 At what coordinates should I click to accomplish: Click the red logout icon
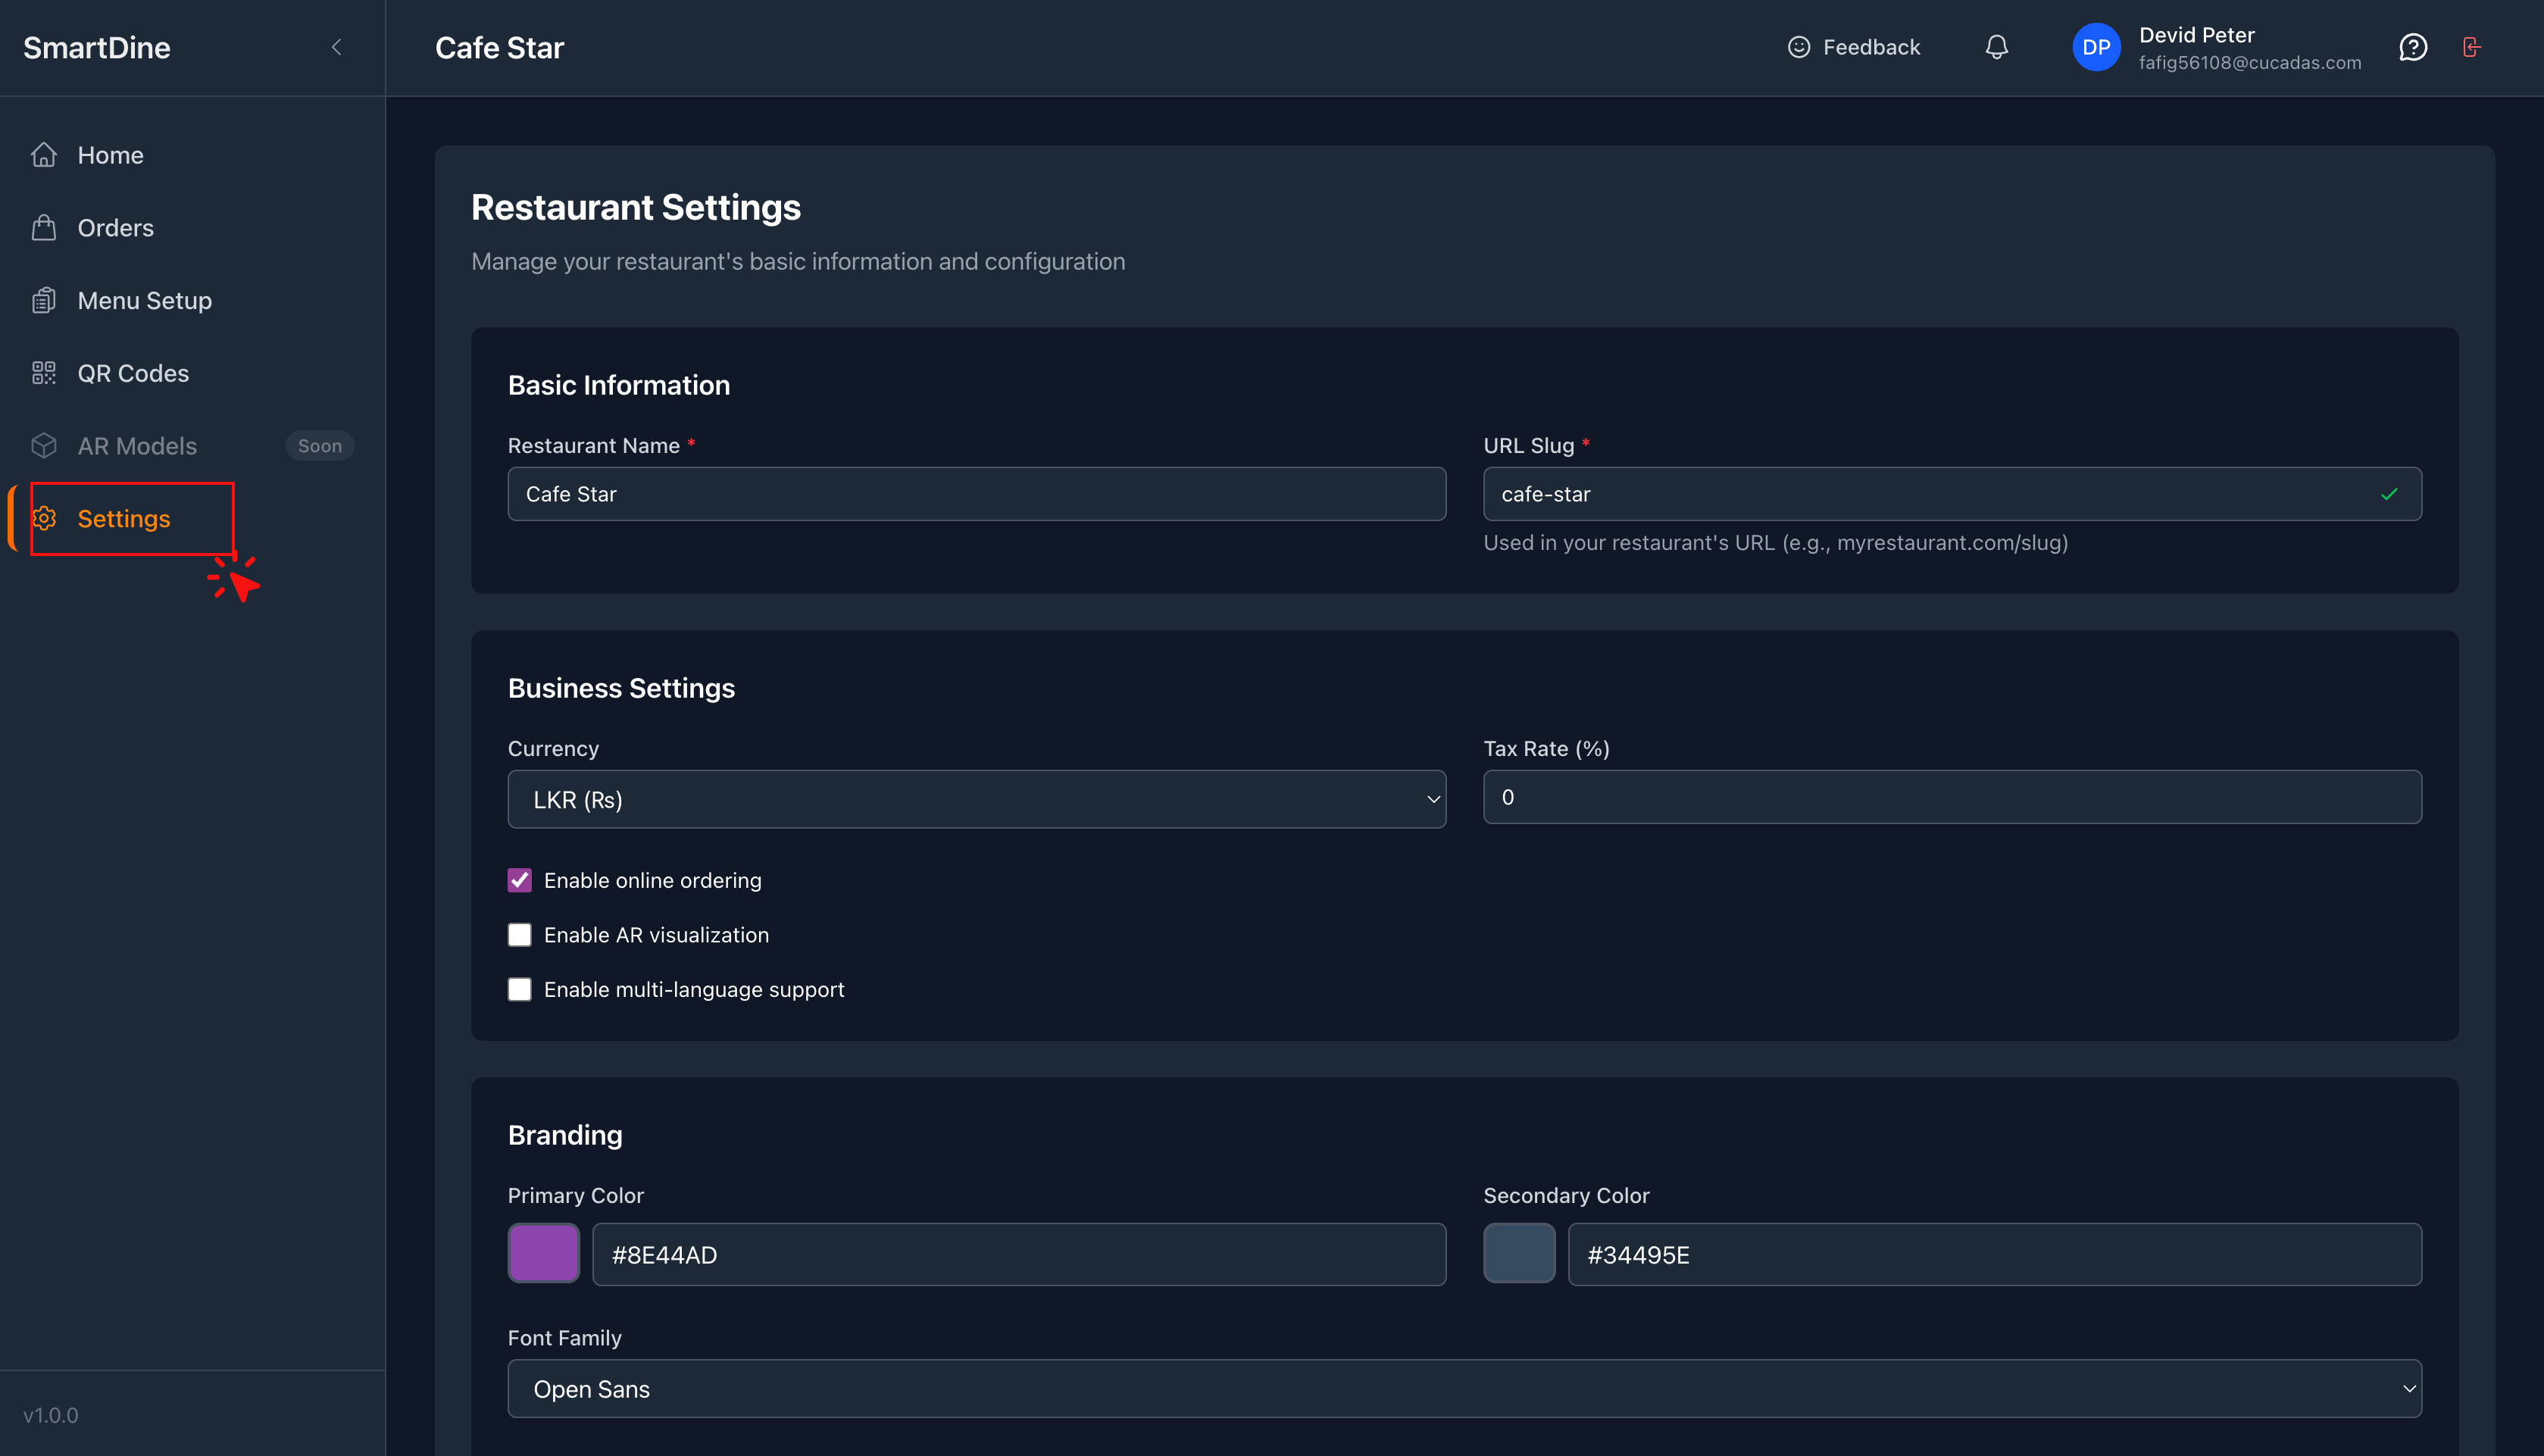pos(2471,47)
